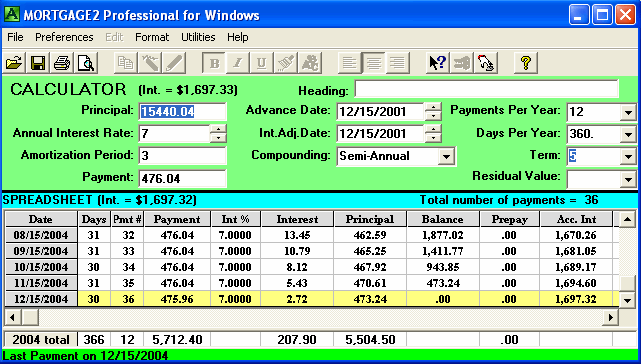This screenshot has width=641, height=364.
Task: Expand the Payments Per Year dropdown
Action: click(x=628, y=112)
